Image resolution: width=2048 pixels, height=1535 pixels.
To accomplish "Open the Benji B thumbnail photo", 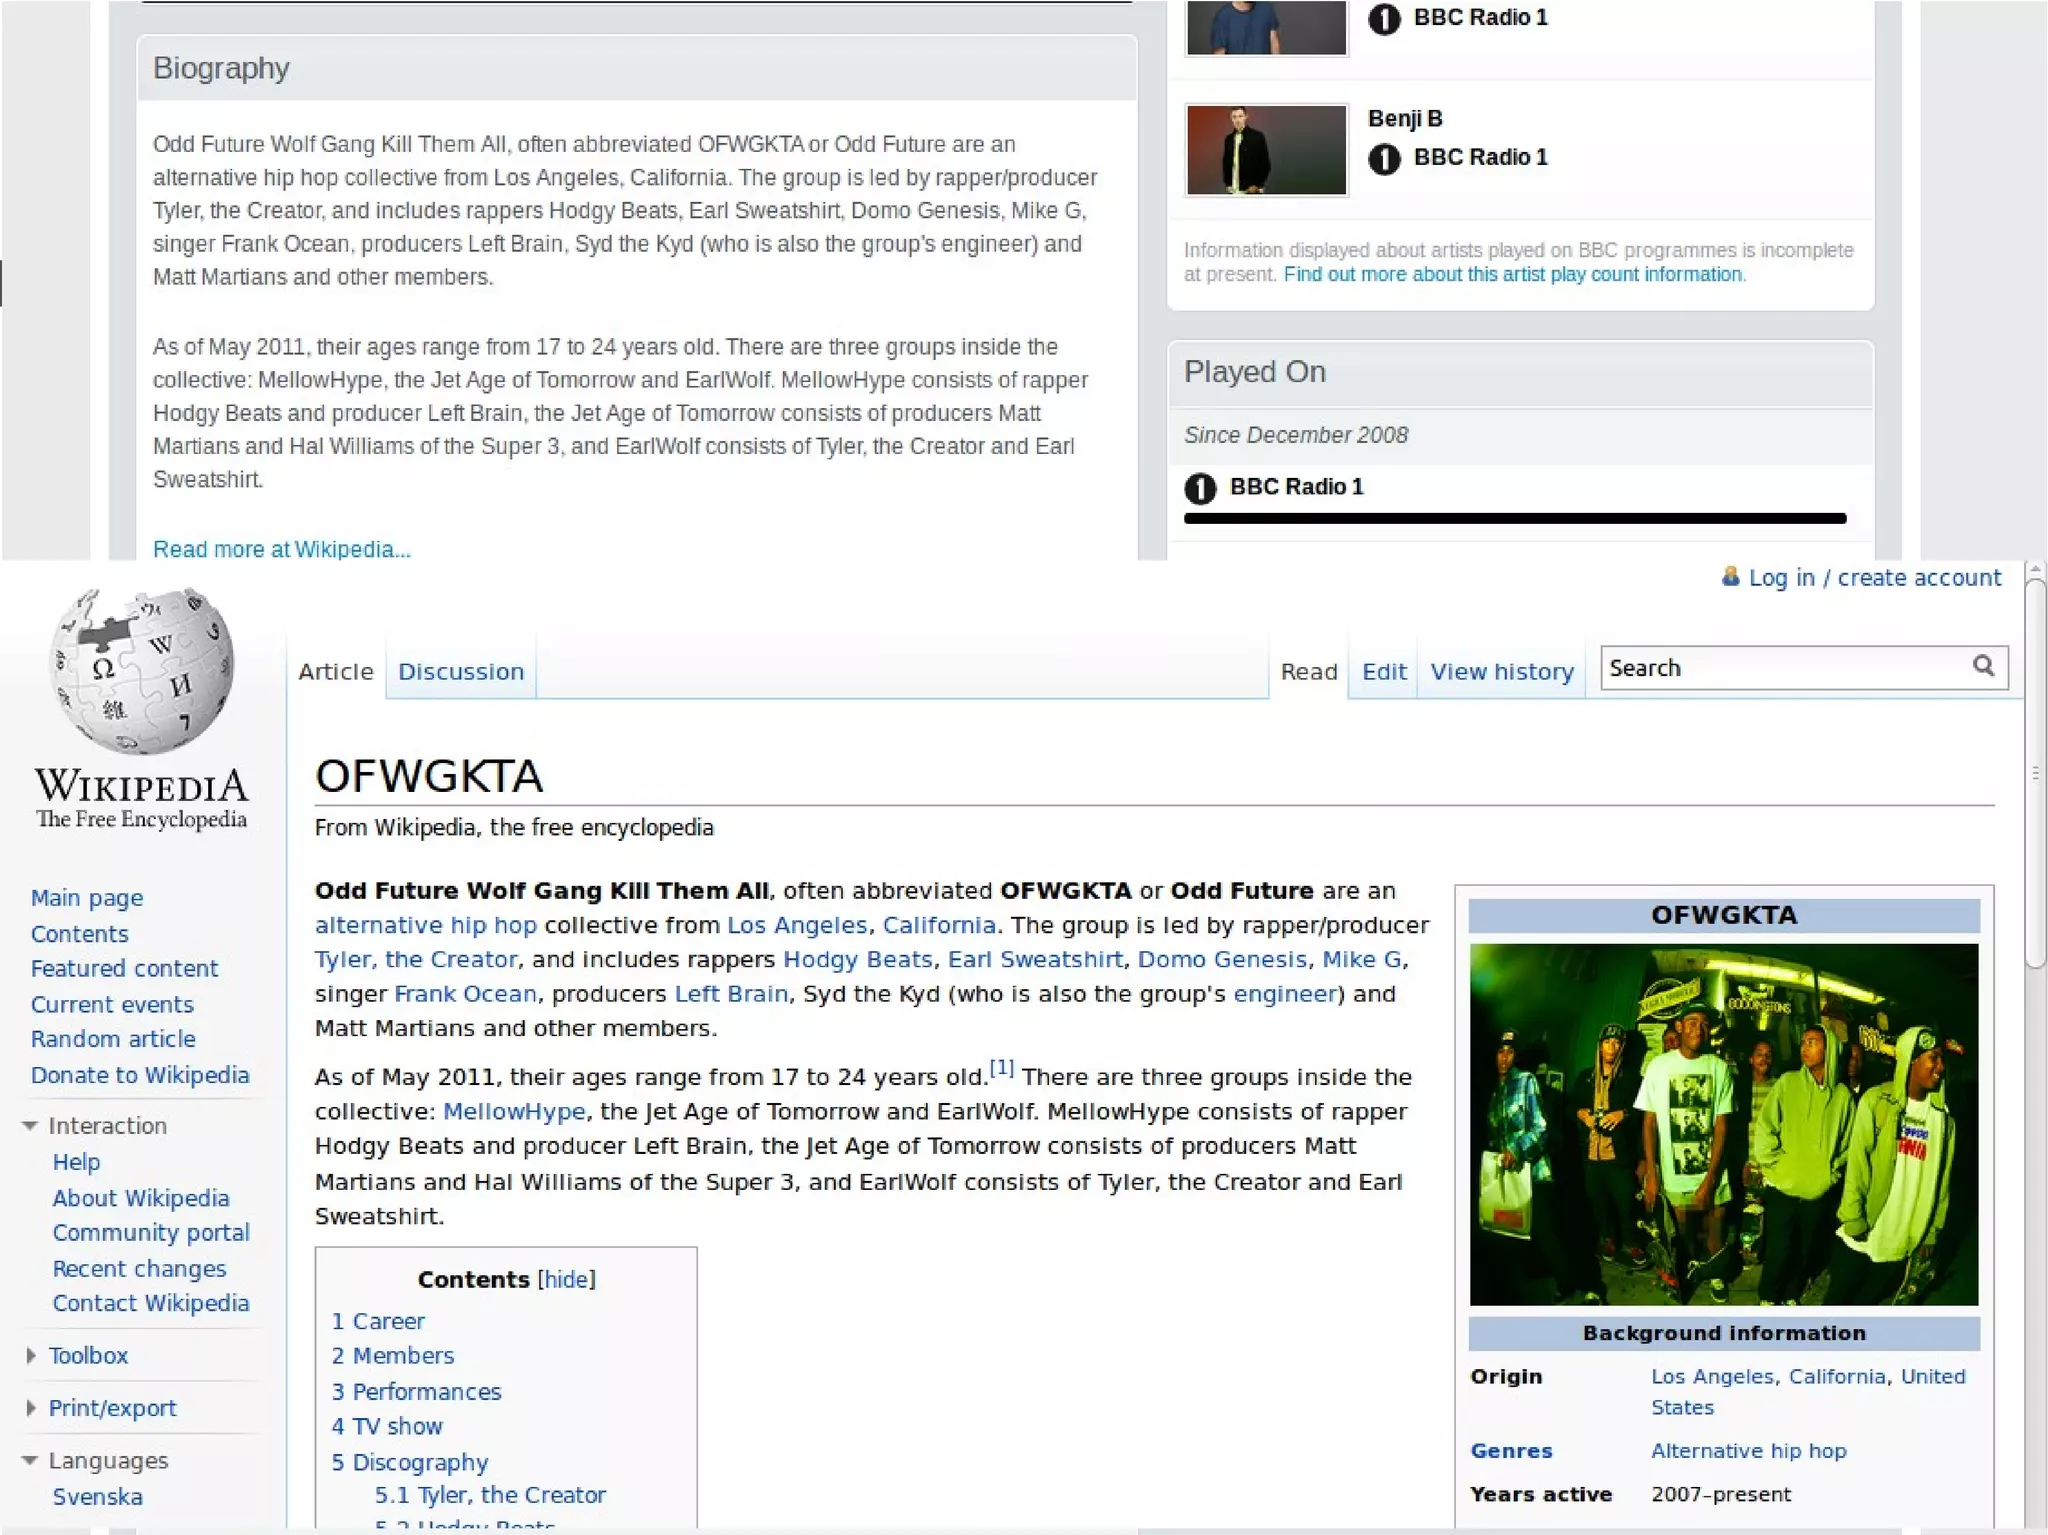I will tap(1266, 150).
